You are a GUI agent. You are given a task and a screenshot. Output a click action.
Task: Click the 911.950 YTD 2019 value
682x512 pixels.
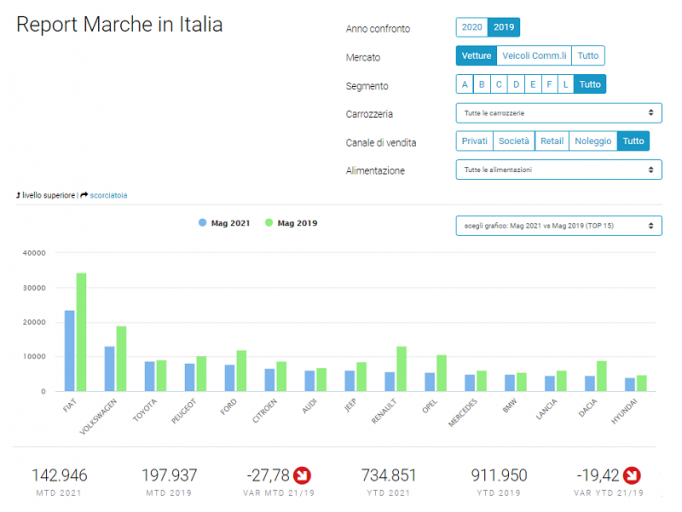(499, 475)
